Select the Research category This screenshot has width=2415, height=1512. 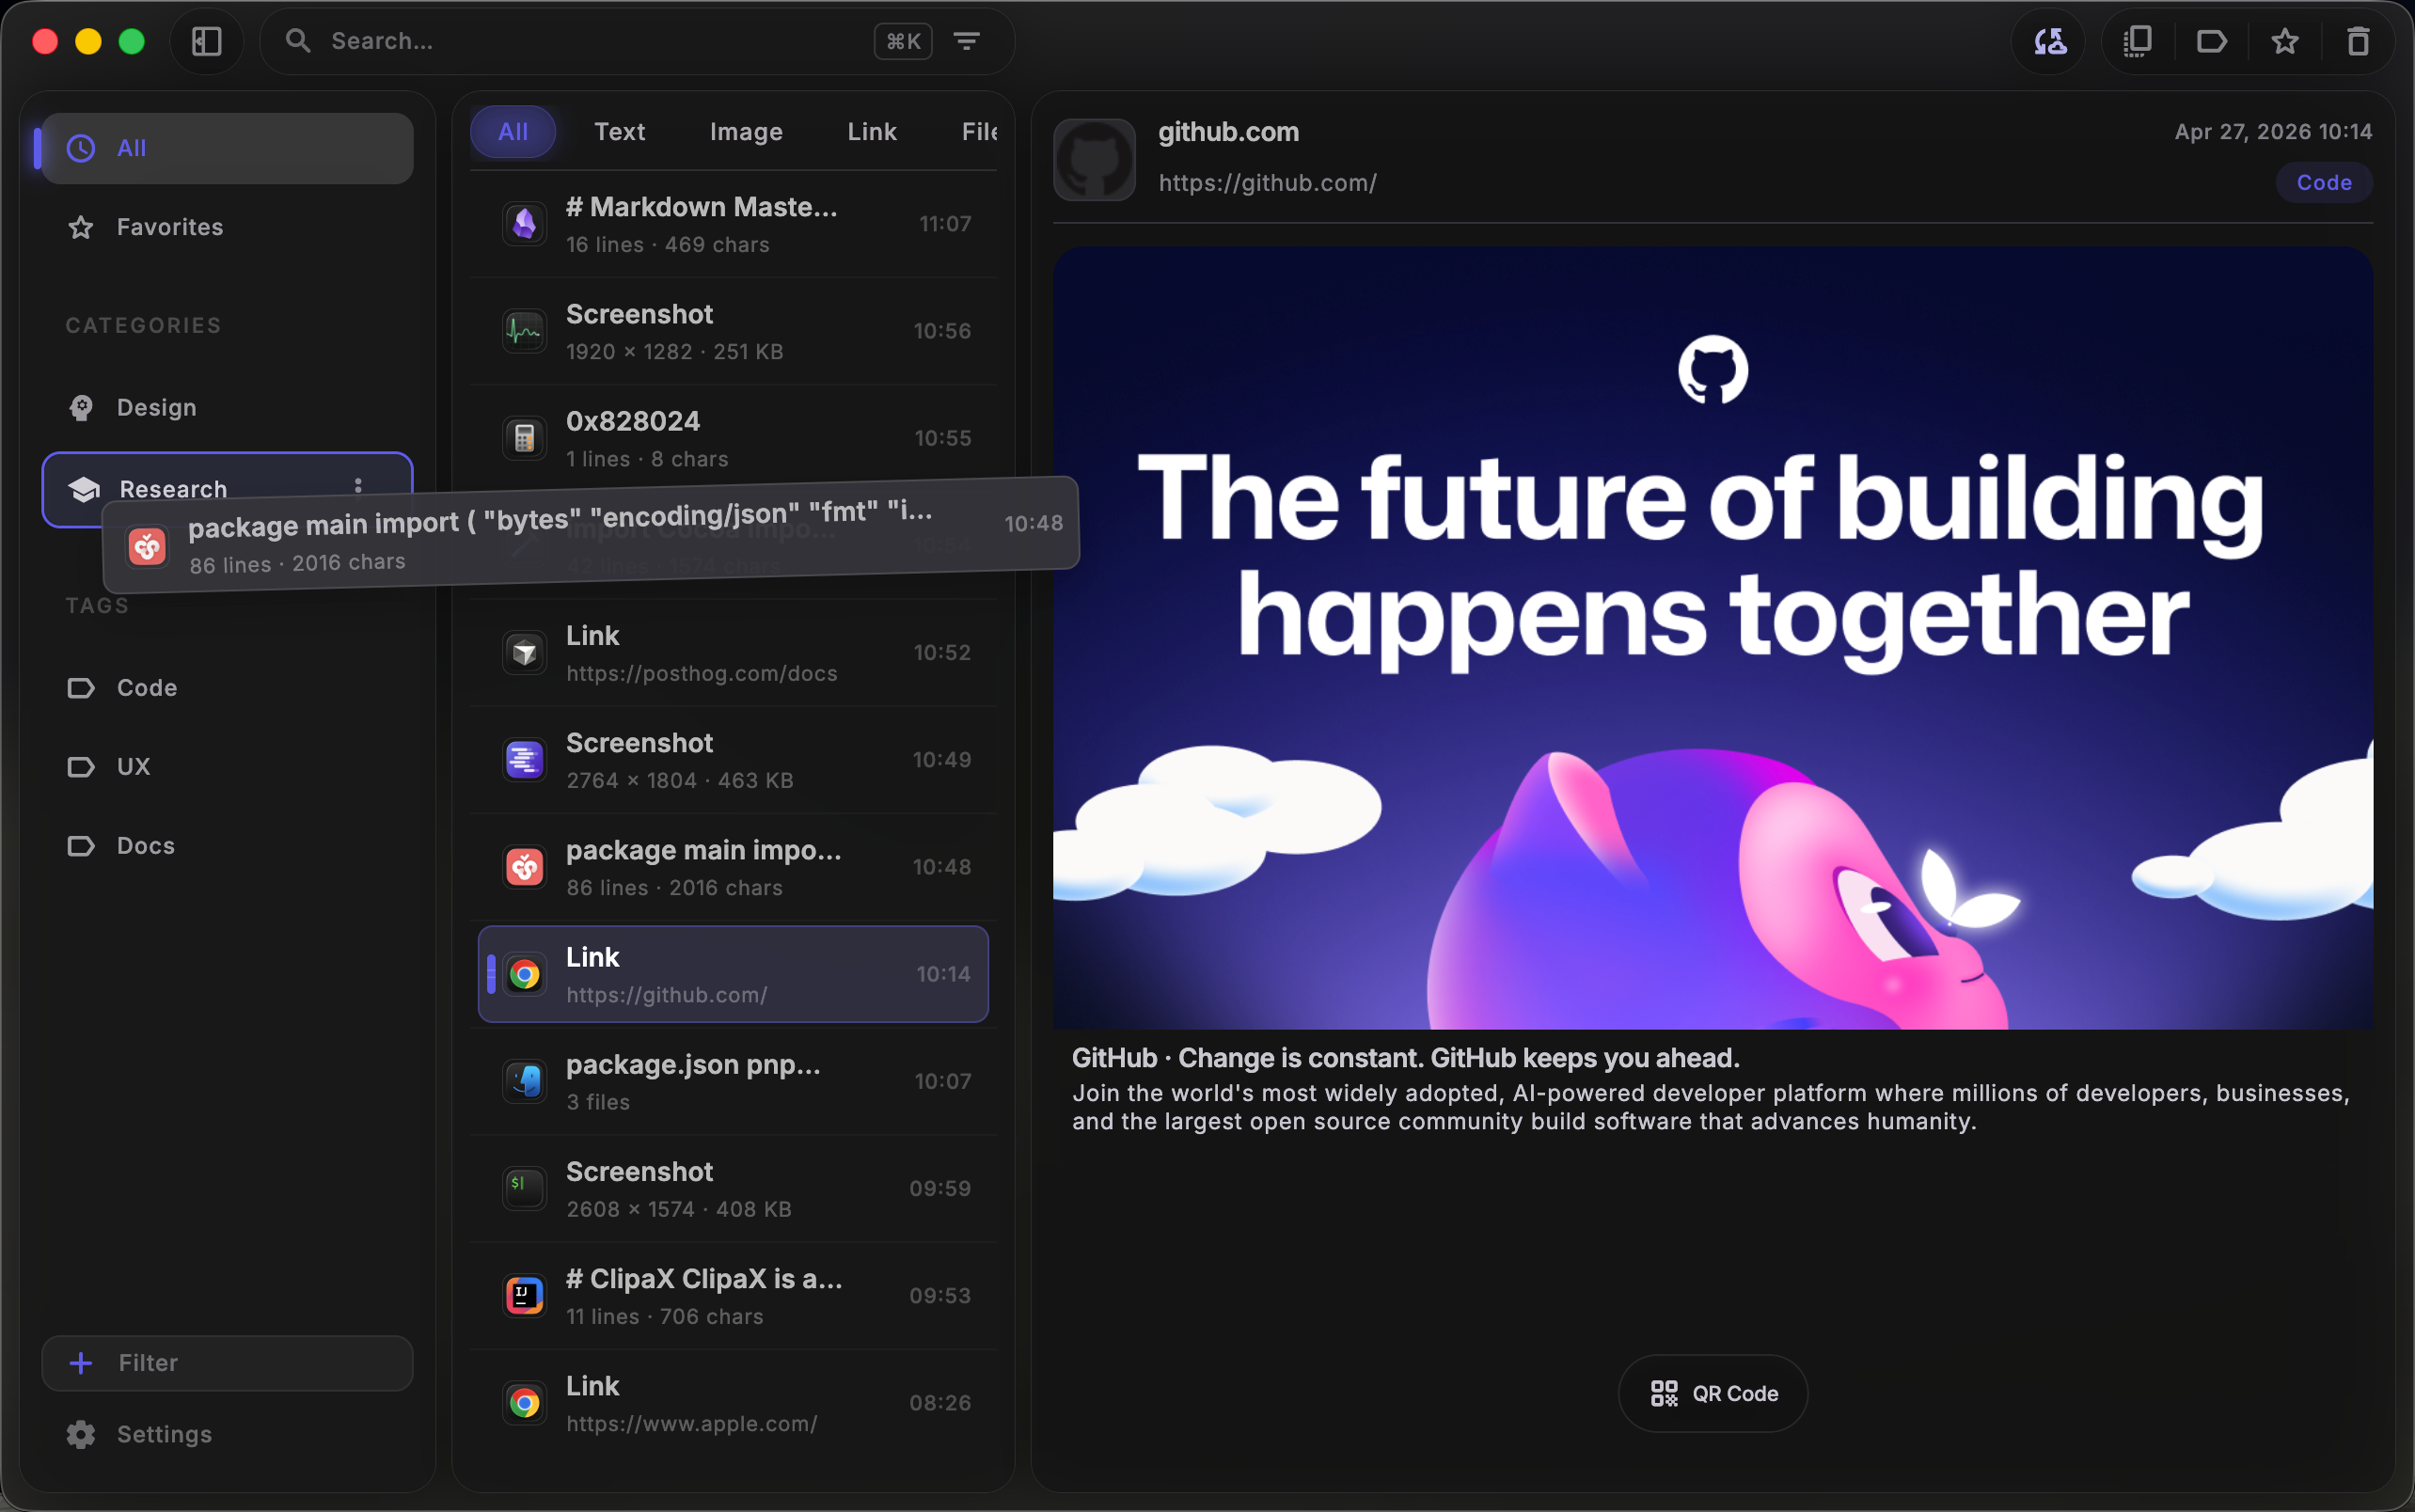click(x=227, y=489)
